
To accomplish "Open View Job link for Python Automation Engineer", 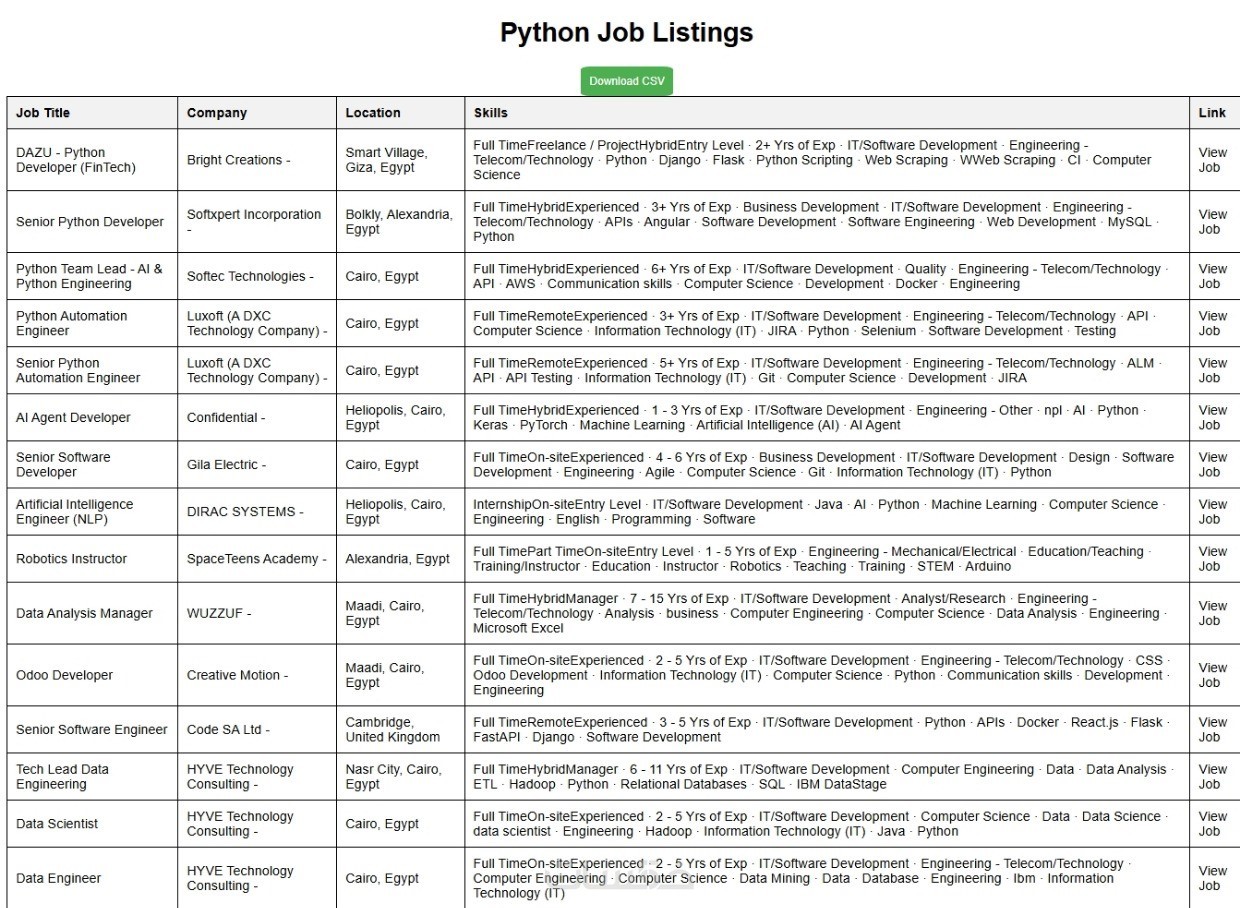I will click(1212, 323).
